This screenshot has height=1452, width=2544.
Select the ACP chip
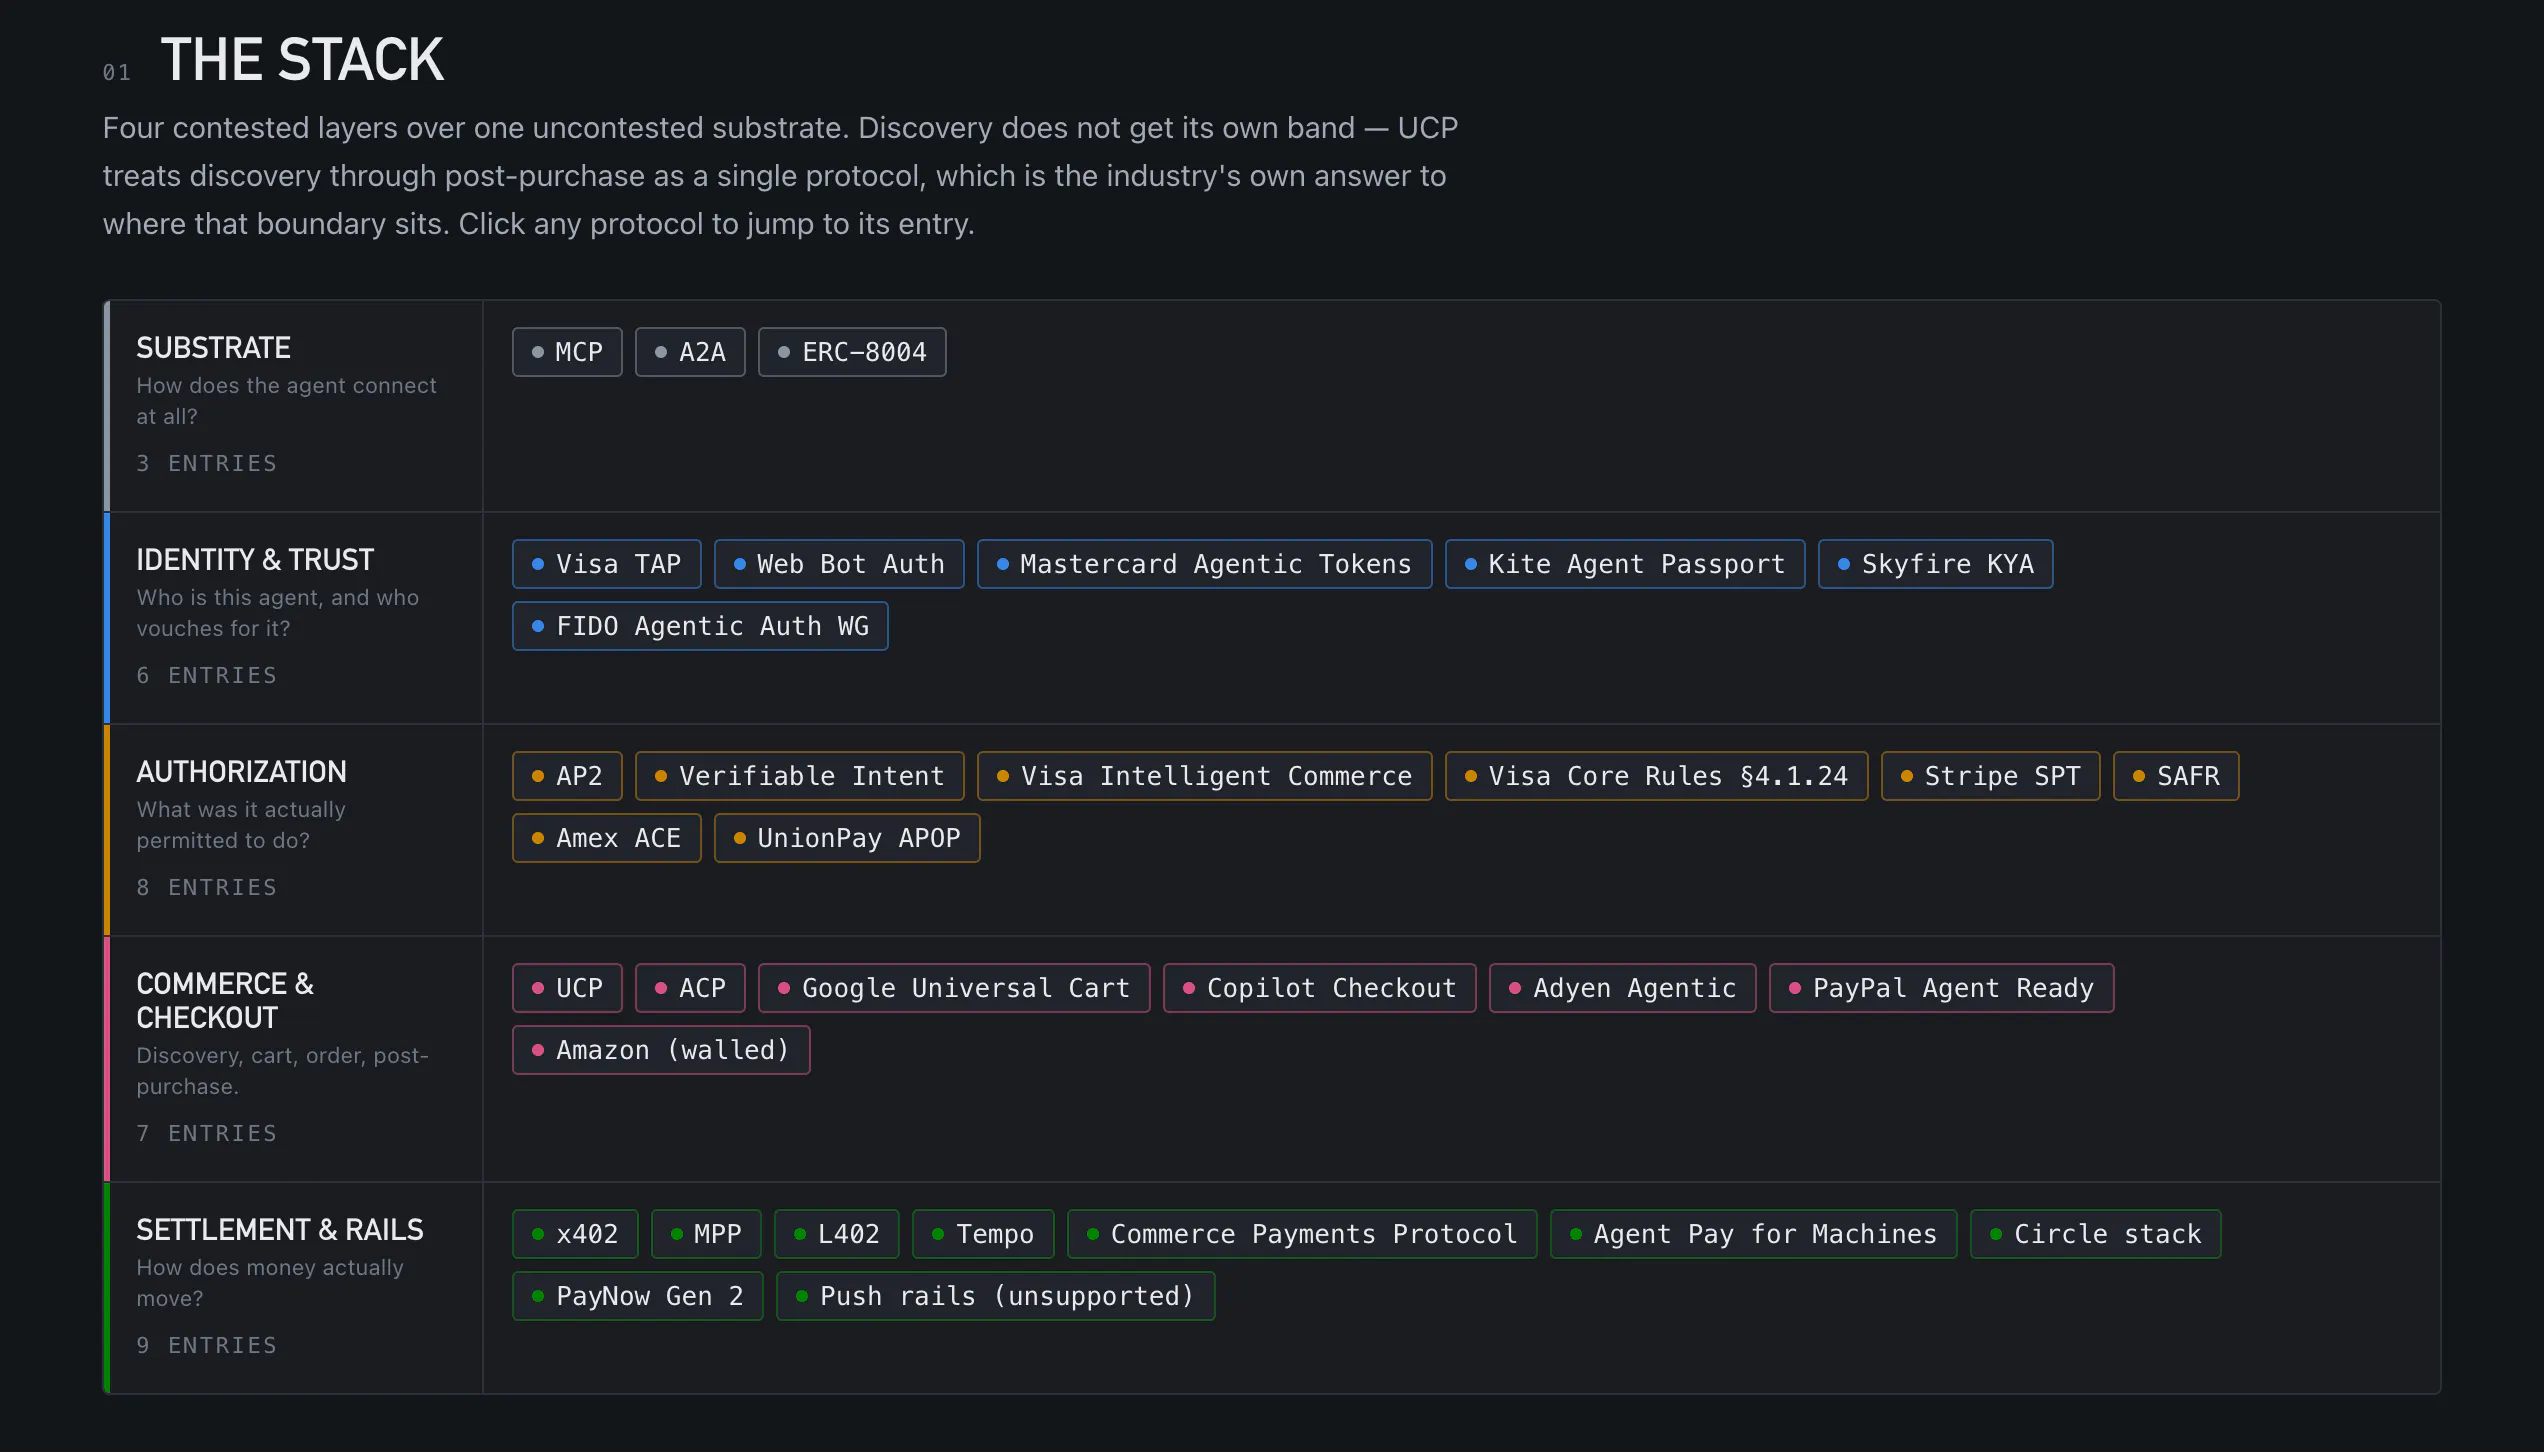[690, 988]
